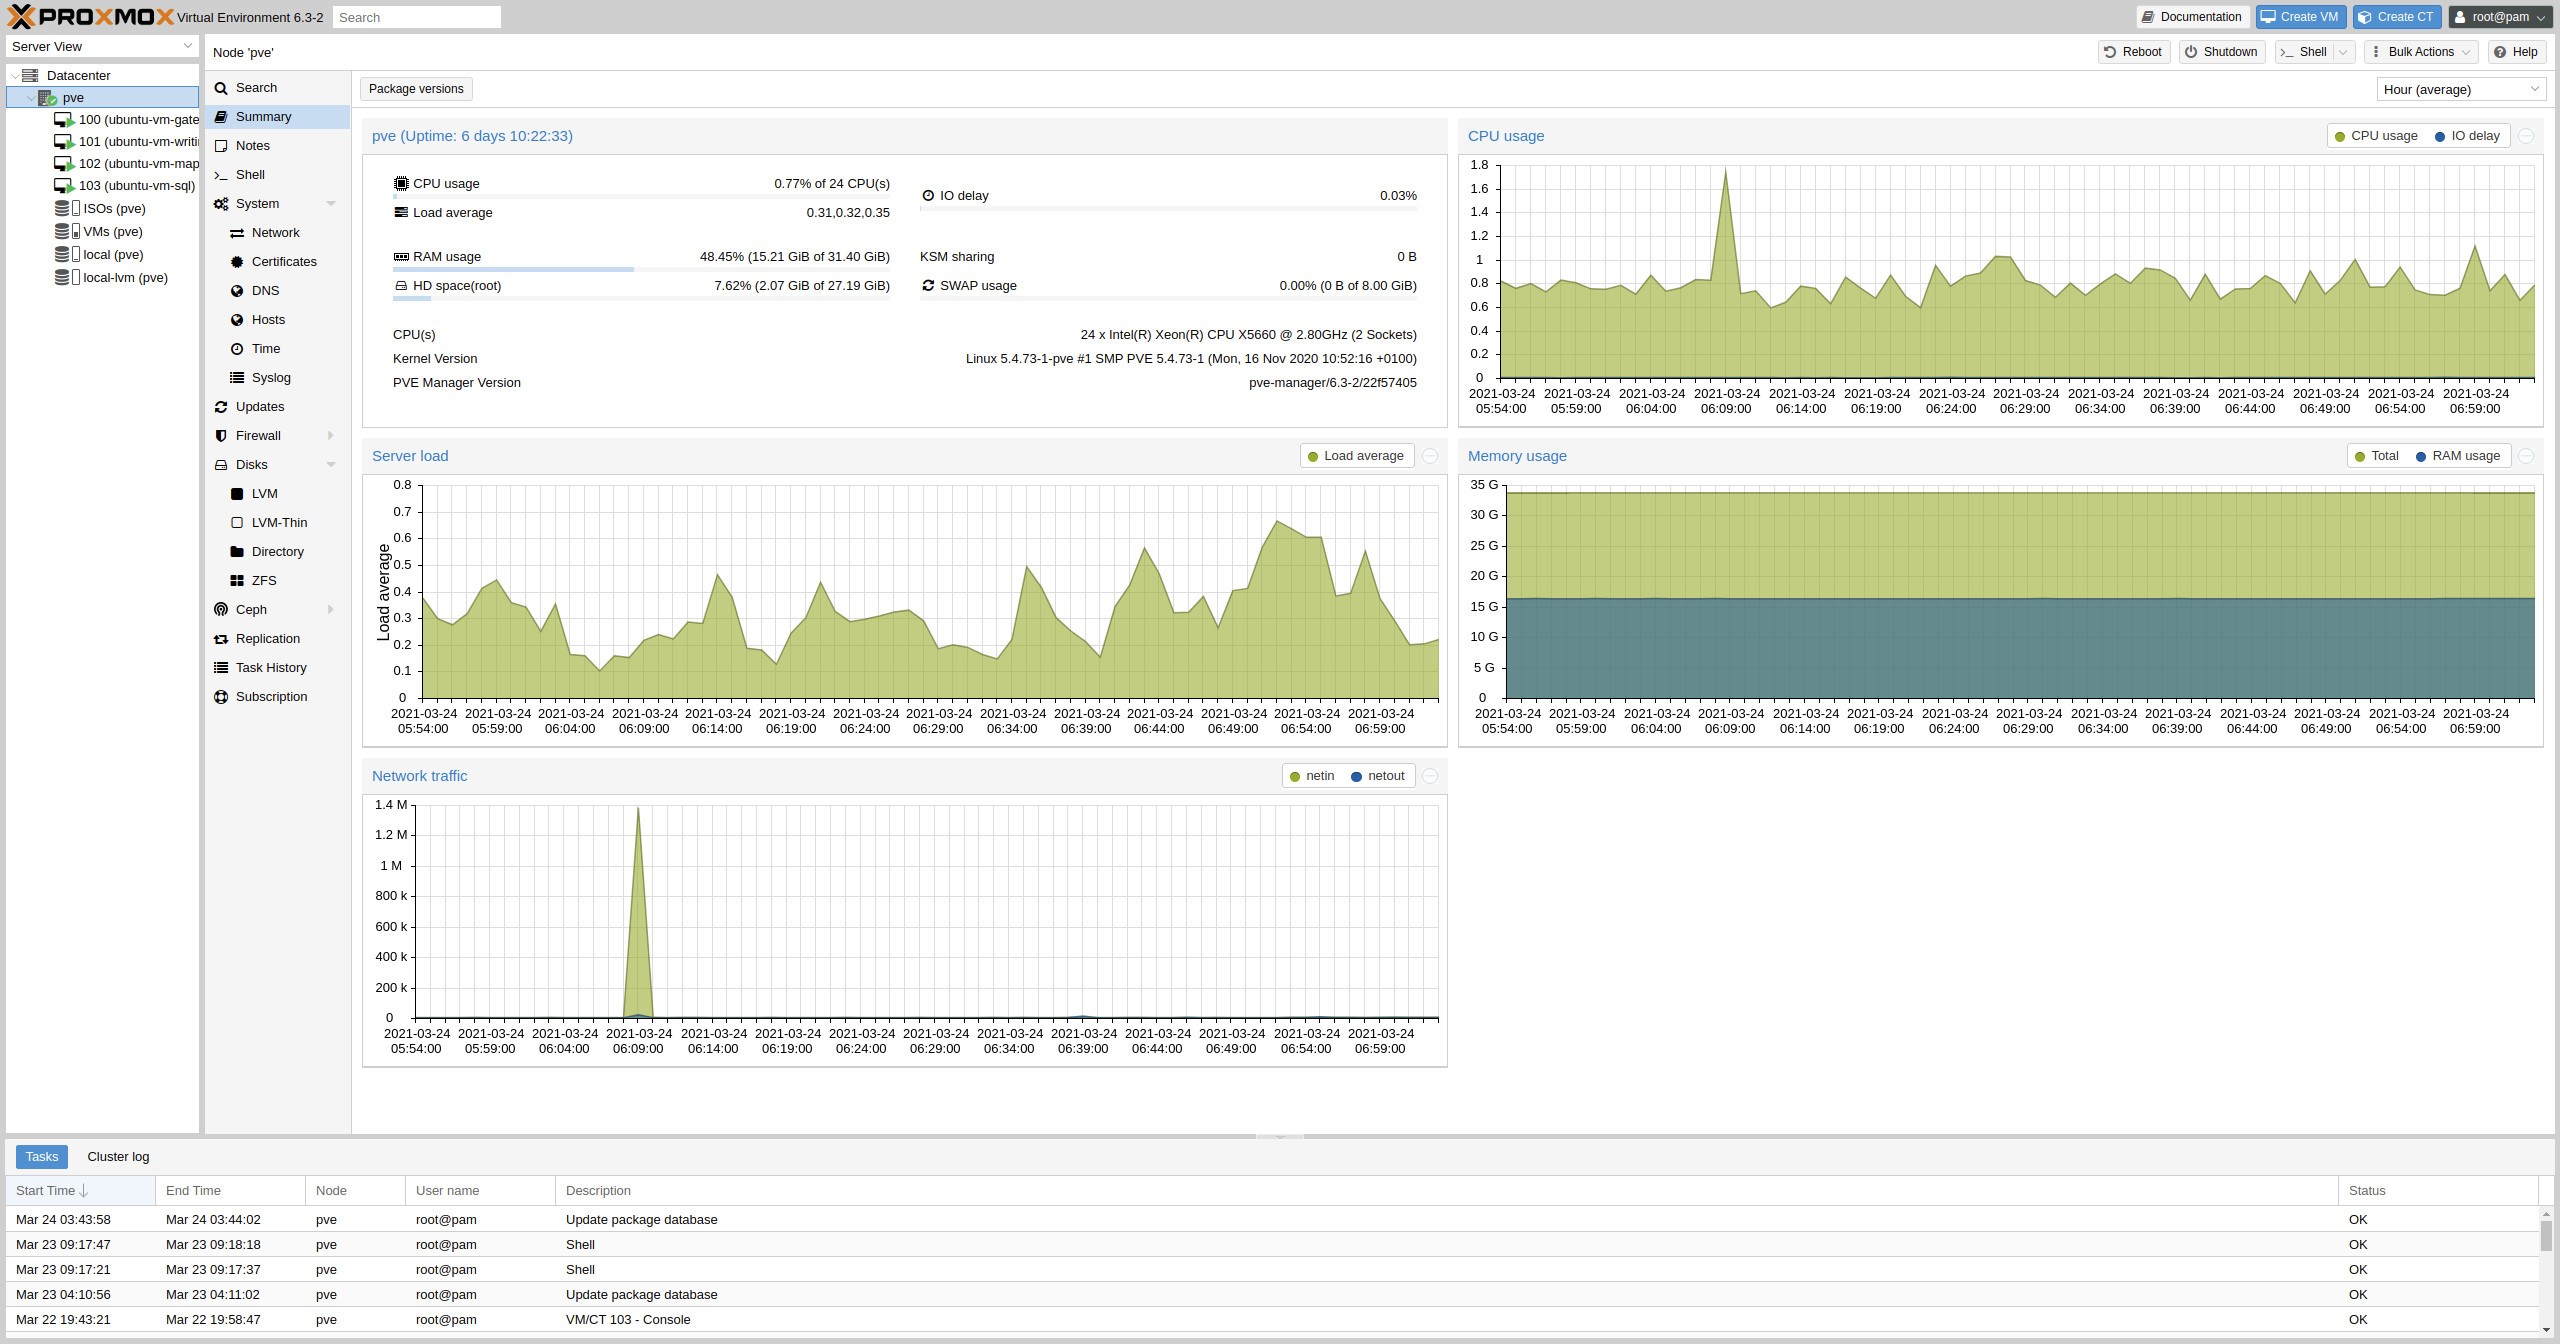Toggle the IO delay legend series
The height and width of the screenshot is (1344, 2560).
[2466, 136]
